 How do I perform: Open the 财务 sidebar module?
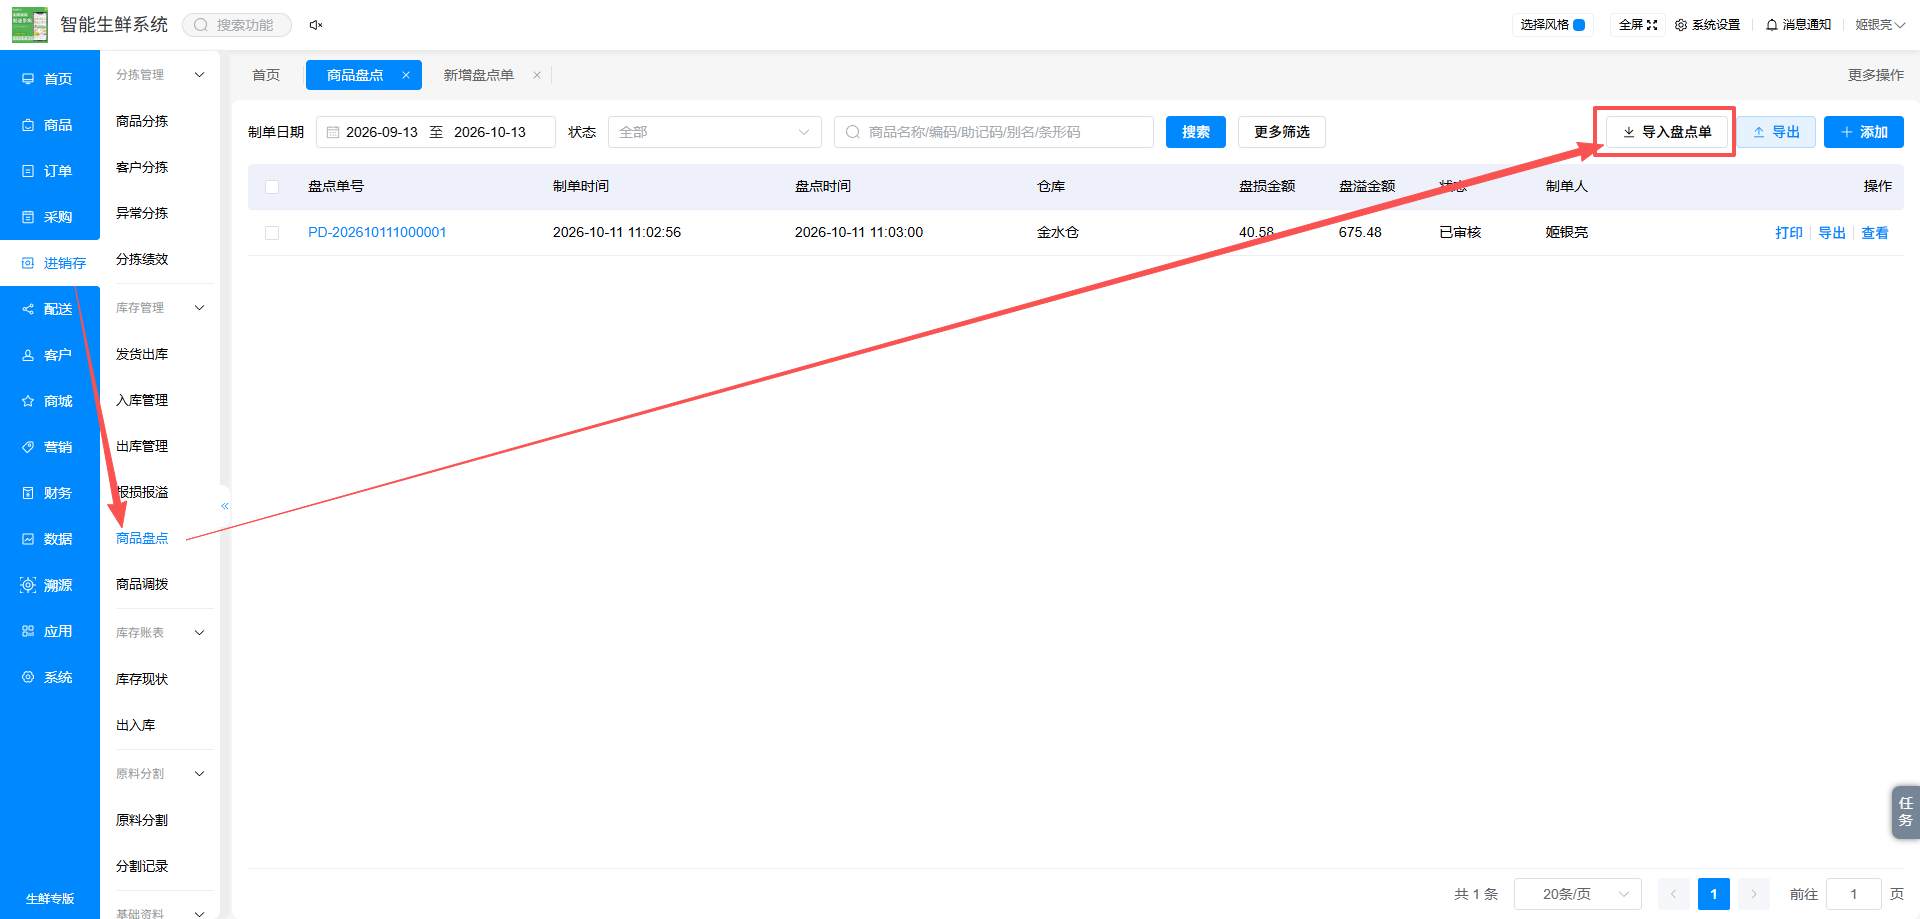click(49, 493)
